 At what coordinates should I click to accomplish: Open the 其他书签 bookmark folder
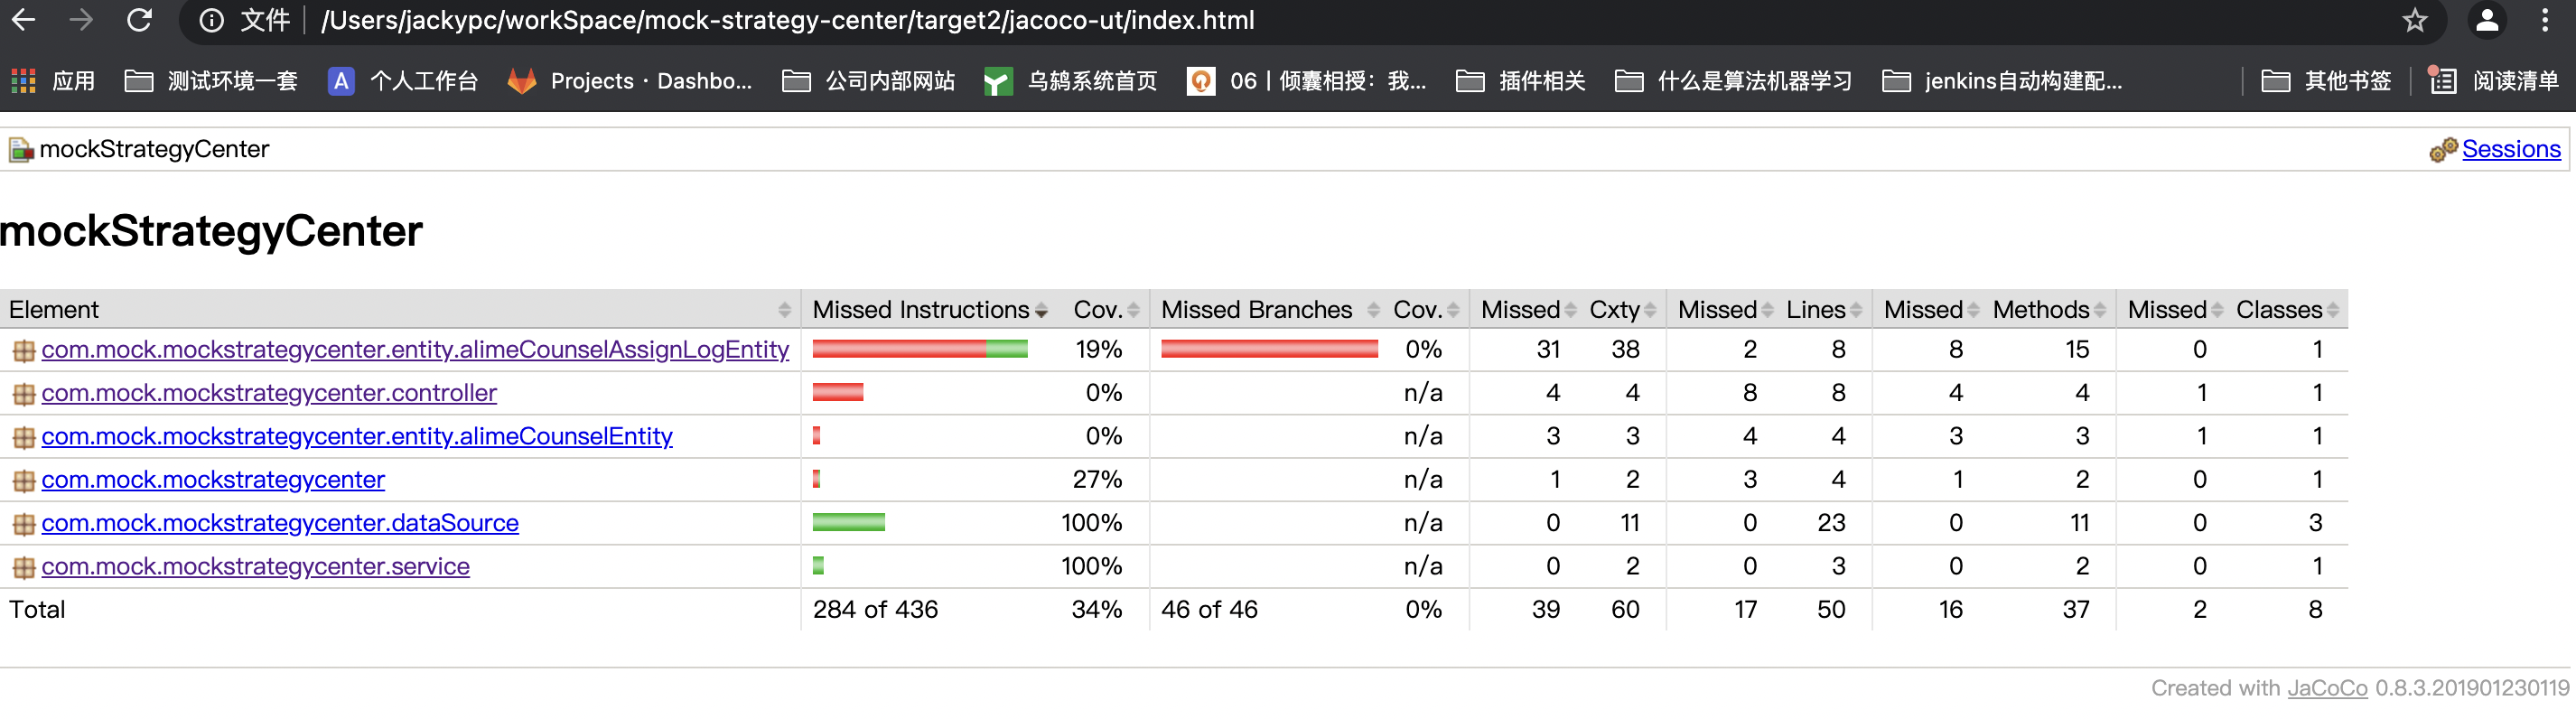tap(2327, 81)
